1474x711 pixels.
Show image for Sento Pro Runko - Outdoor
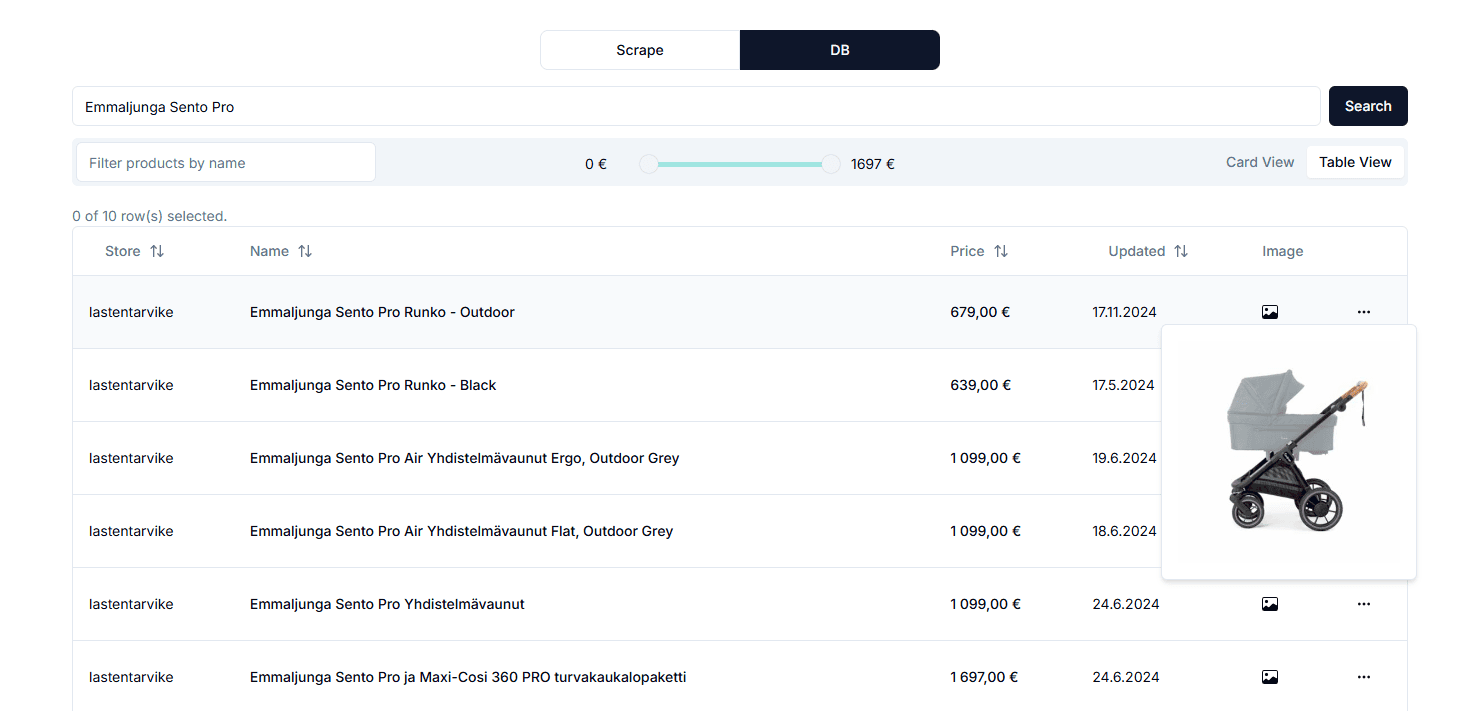(x=1270, y=312)
